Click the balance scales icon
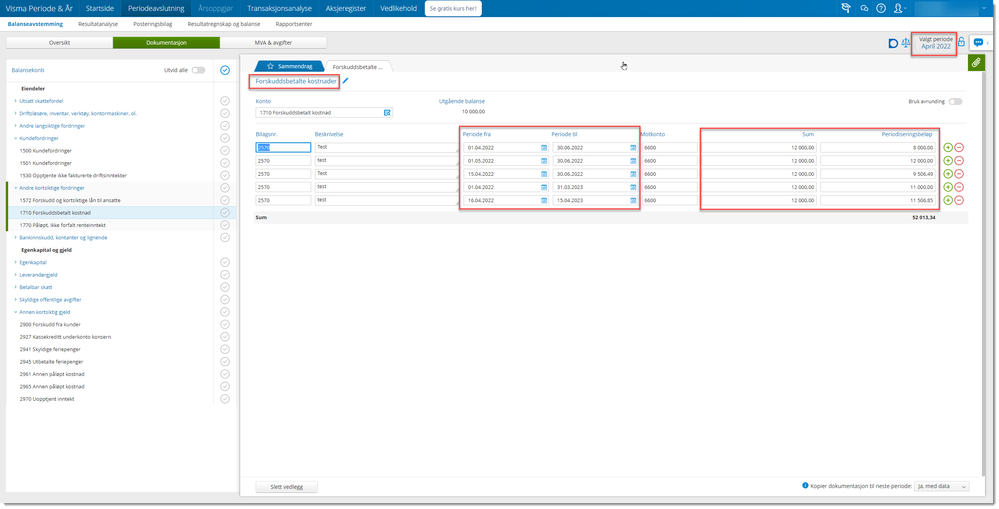The width and height of the screenshot is (999, 509). click(x=906, y=43)
